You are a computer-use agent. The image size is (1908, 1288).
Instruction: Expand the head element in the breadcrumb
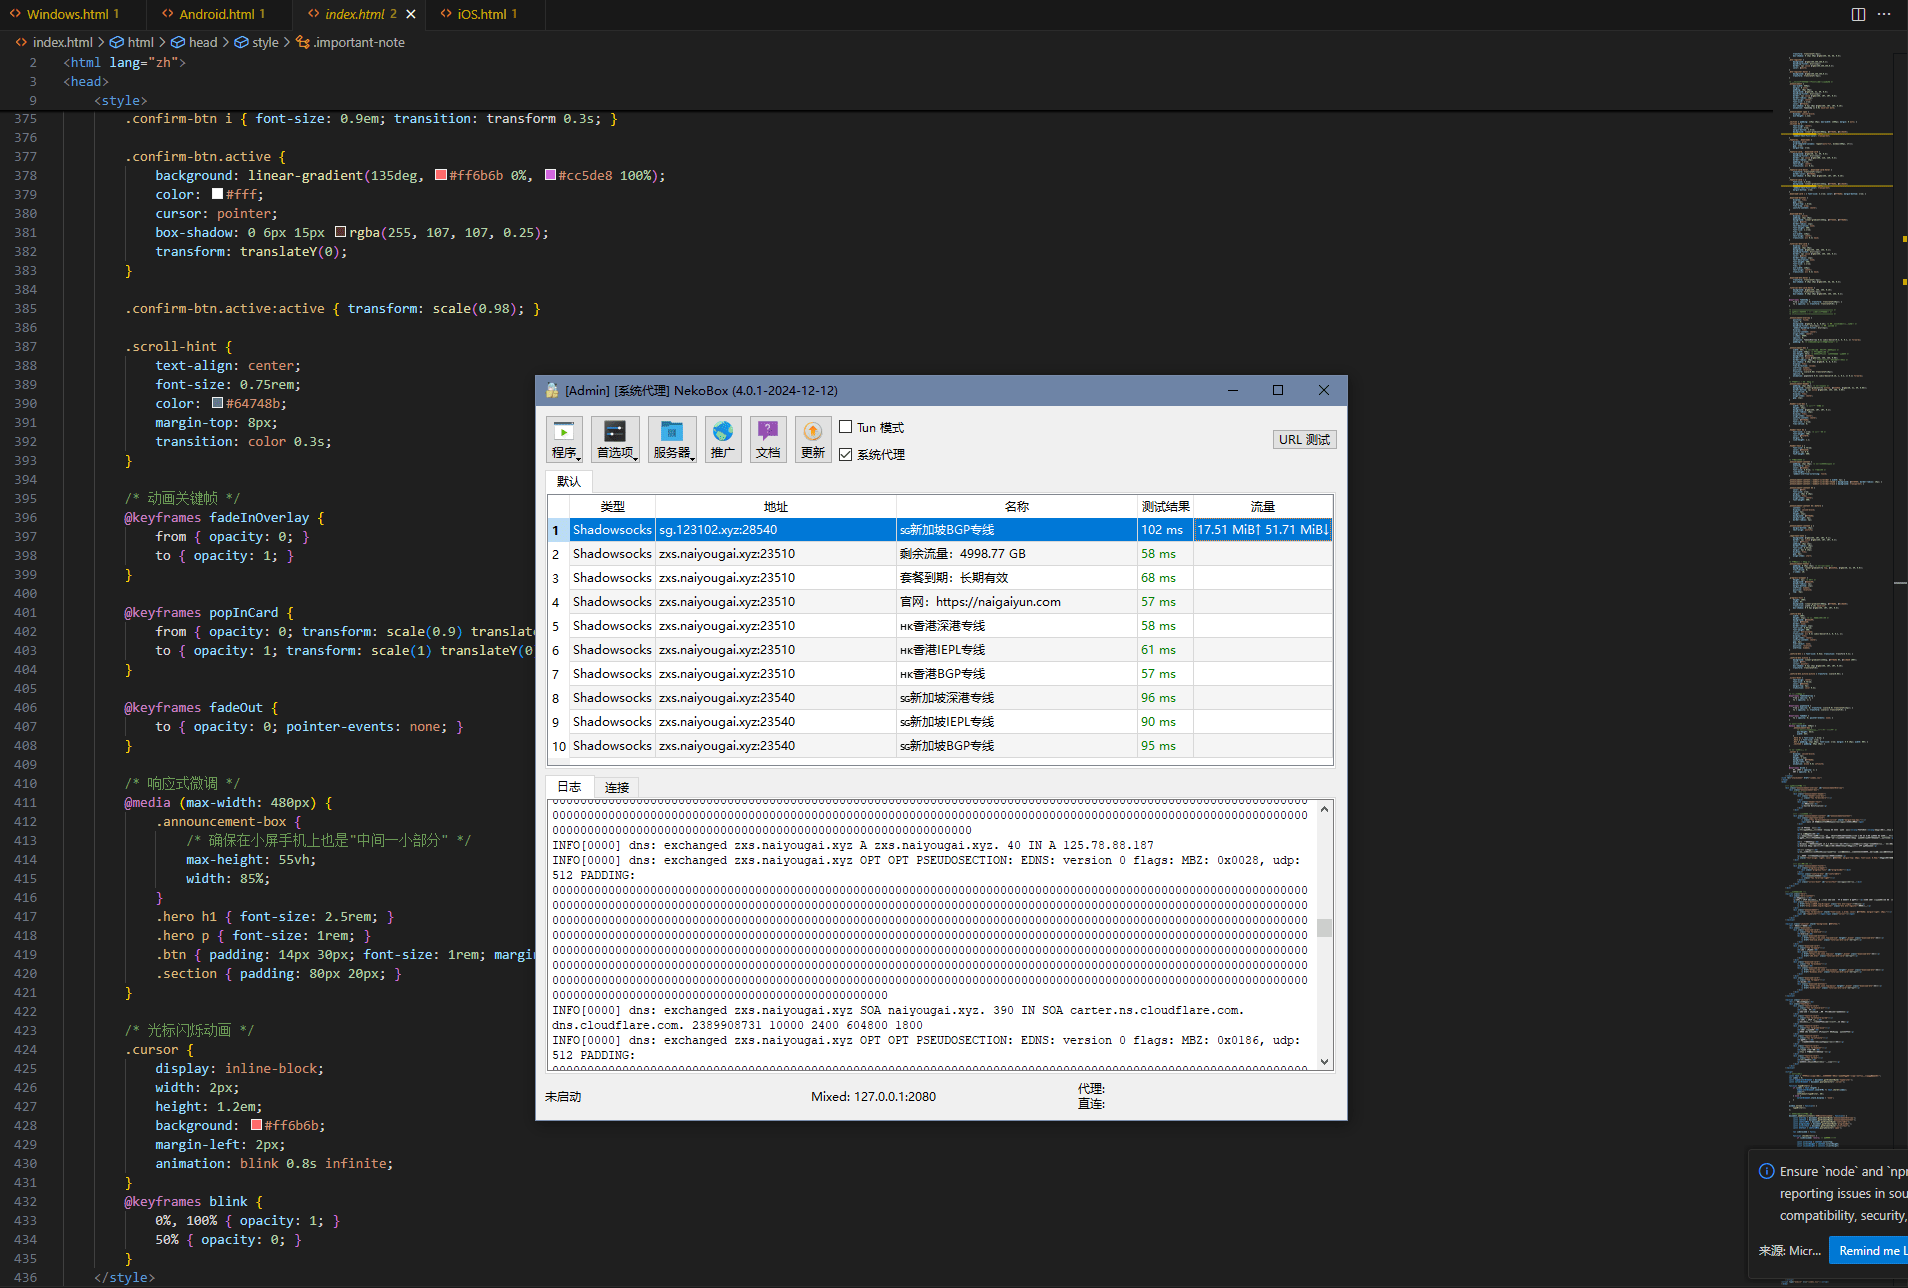(x=203, y=42)
